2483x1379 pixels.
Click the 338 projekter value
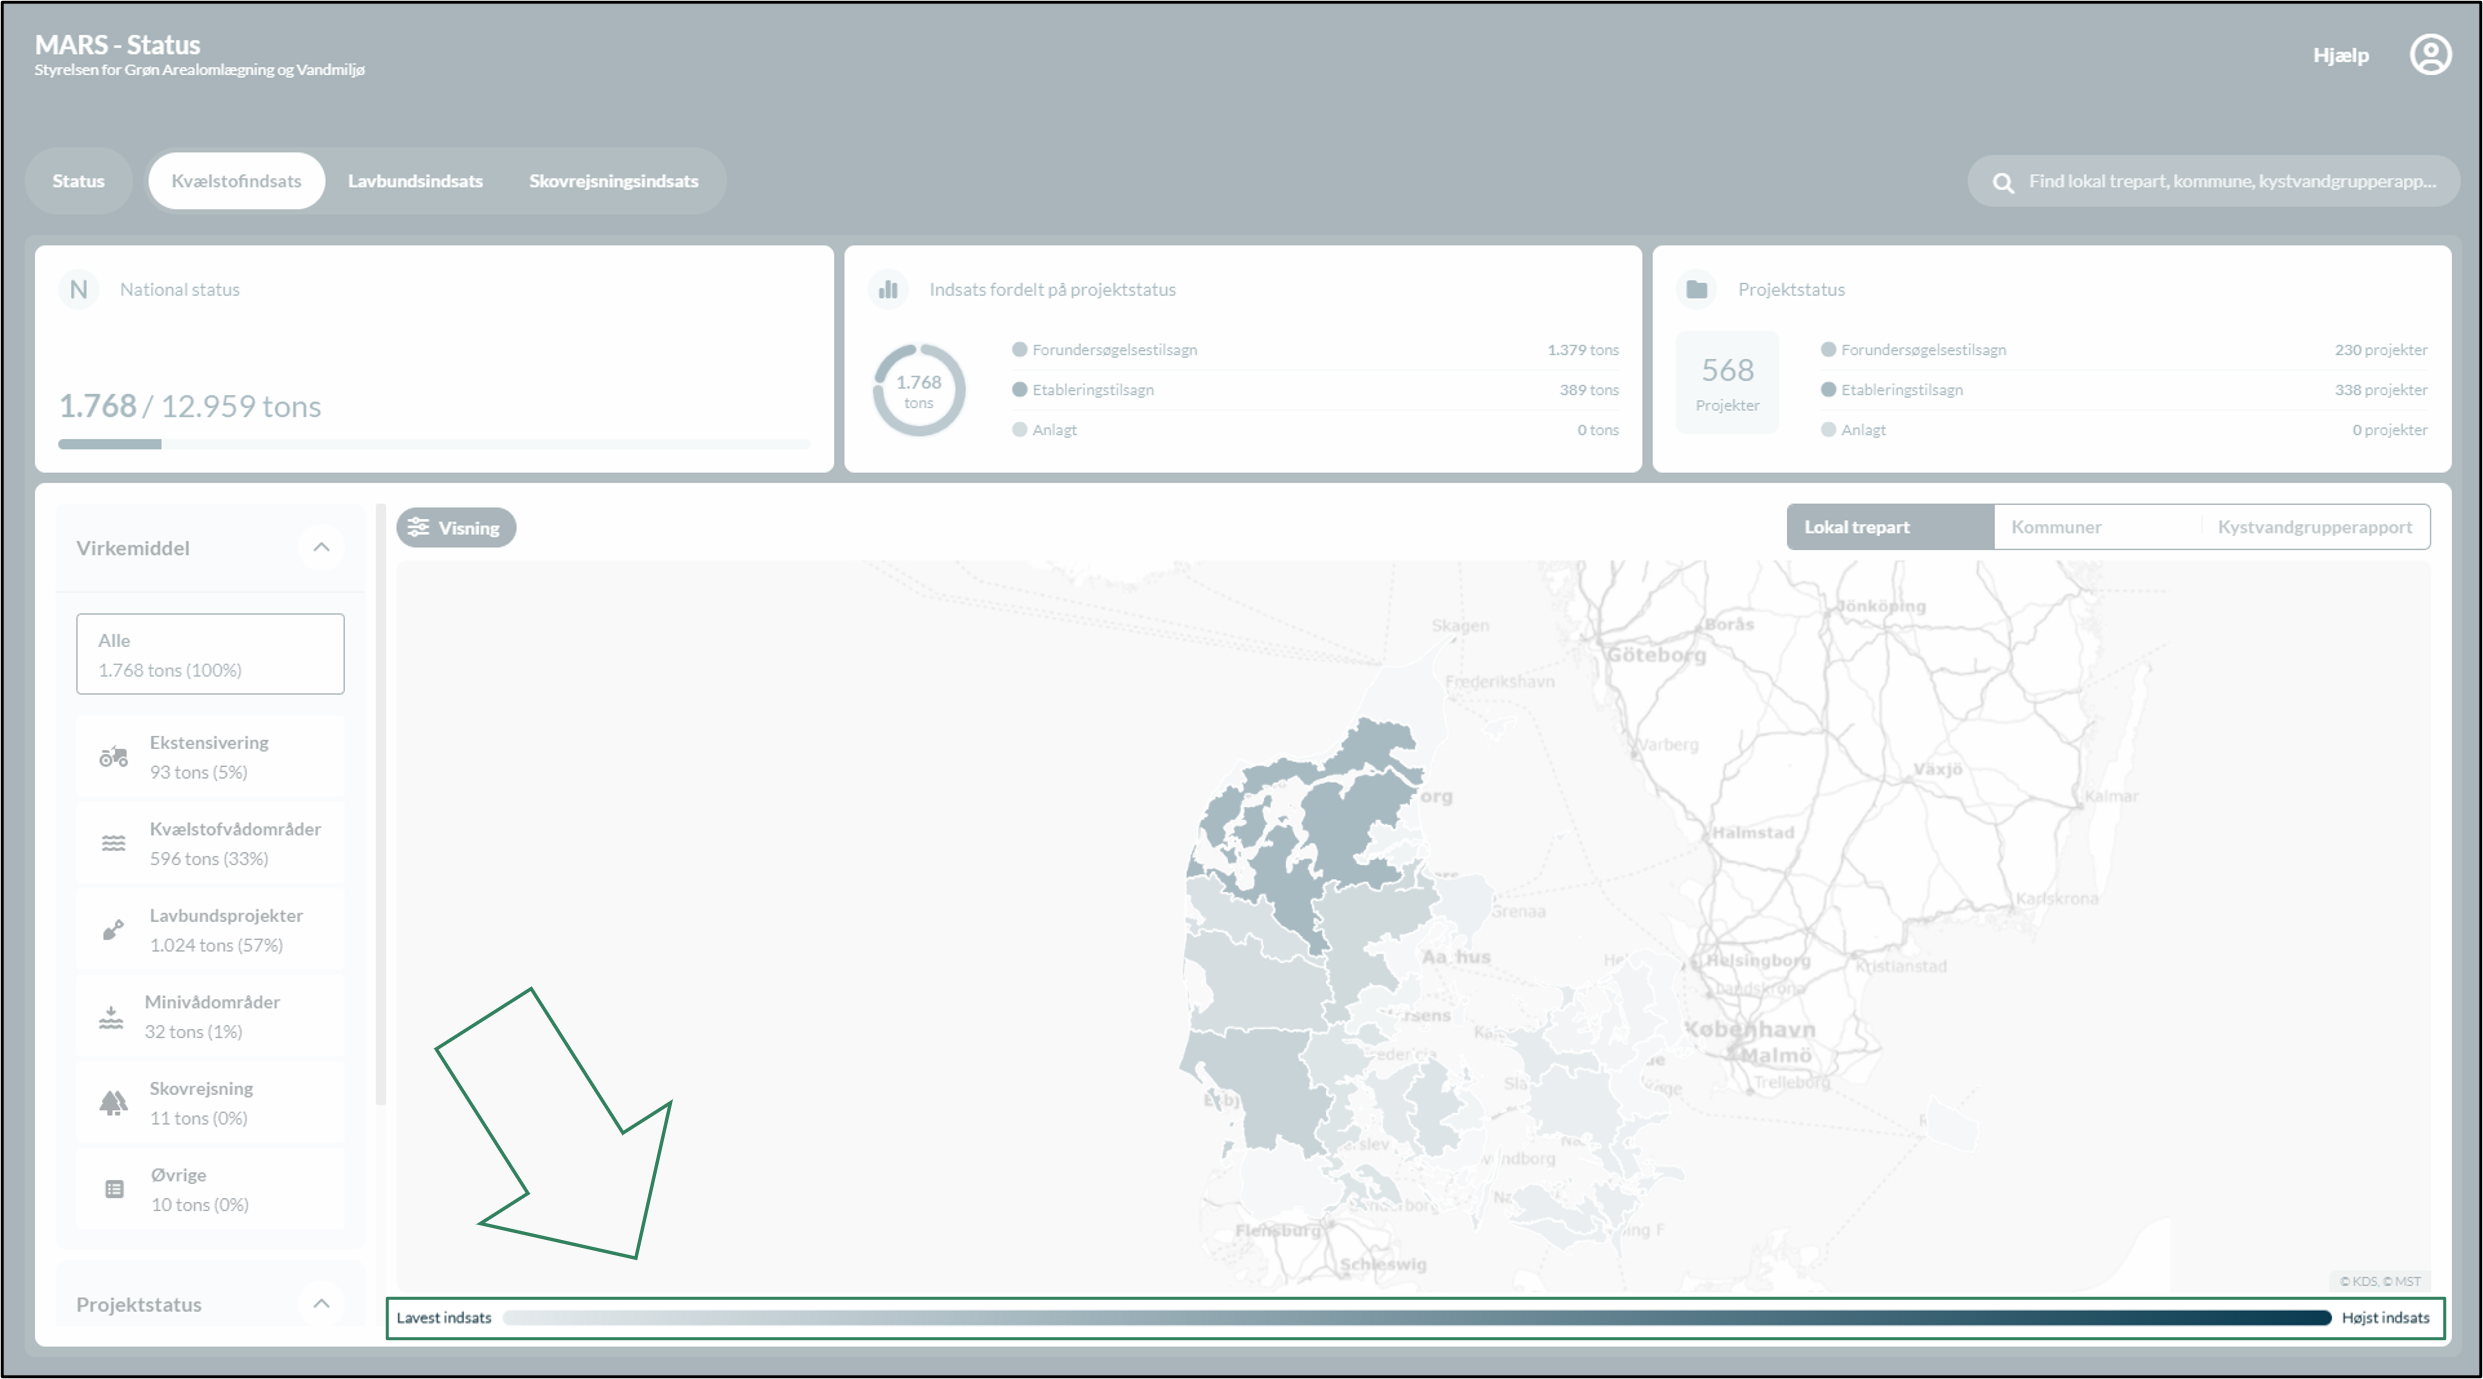pos(2381,389)
